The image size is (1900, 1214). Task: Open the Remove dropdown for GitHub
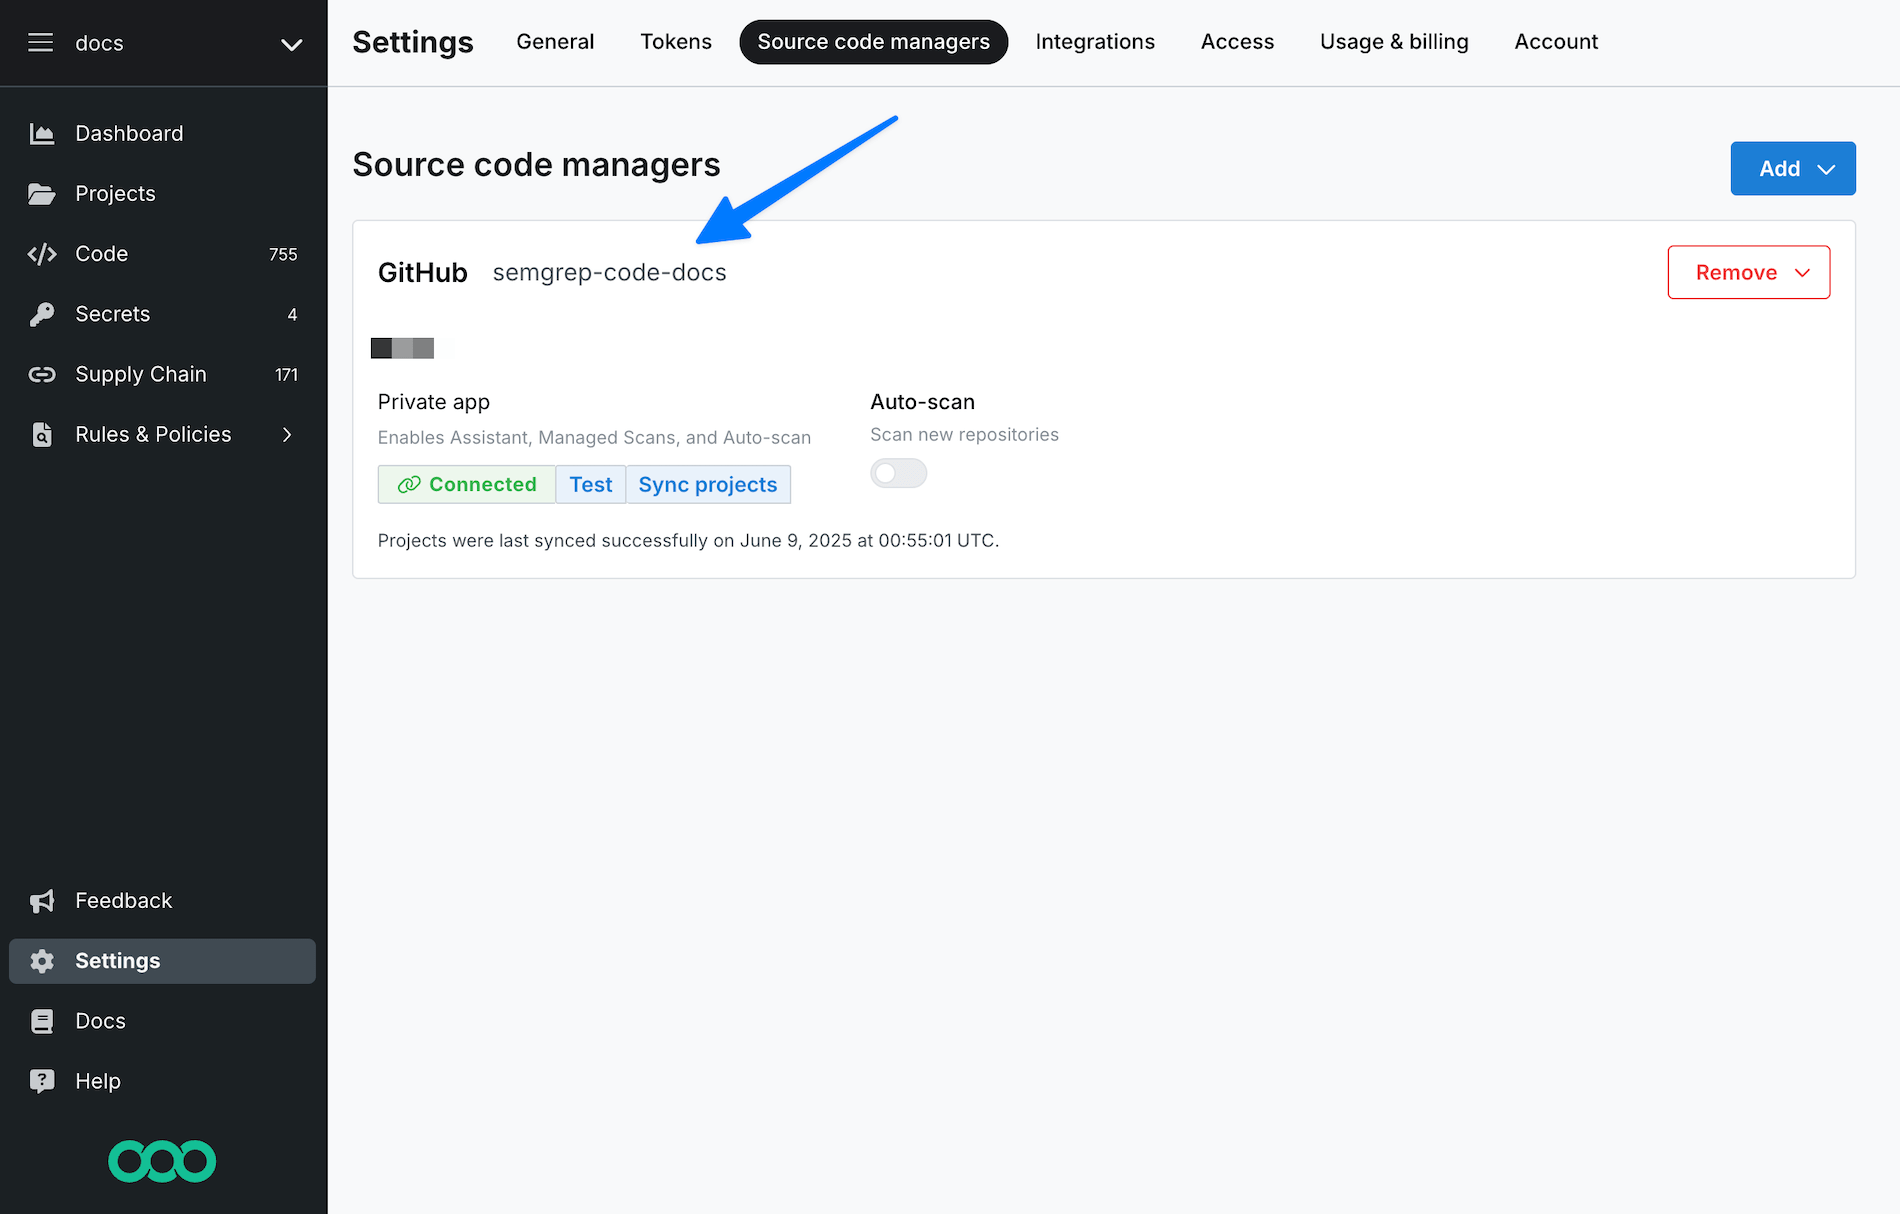[1748, 272]
